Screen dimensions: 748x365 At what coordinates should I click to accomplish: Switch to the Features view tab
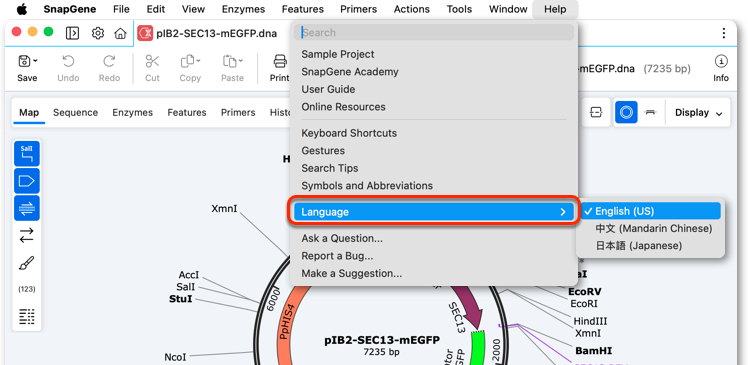point(187,113)
